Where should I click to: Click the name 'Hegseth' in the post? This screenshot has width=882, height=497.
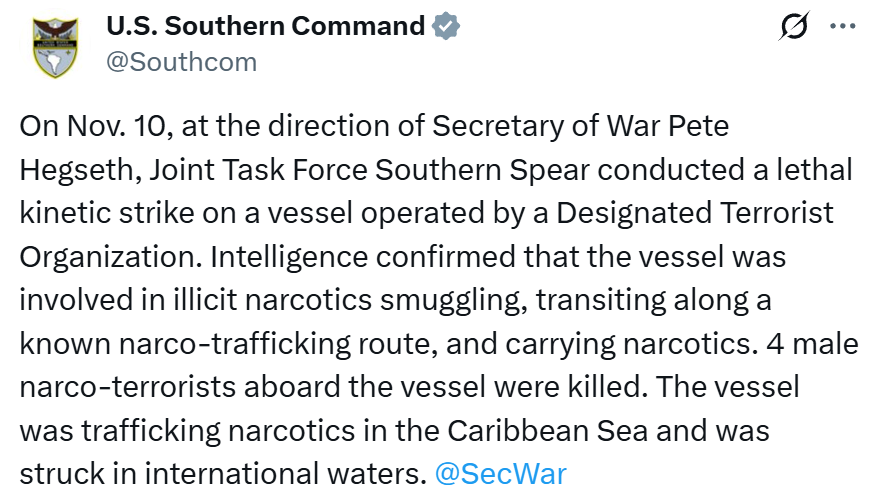coord(78,169)
